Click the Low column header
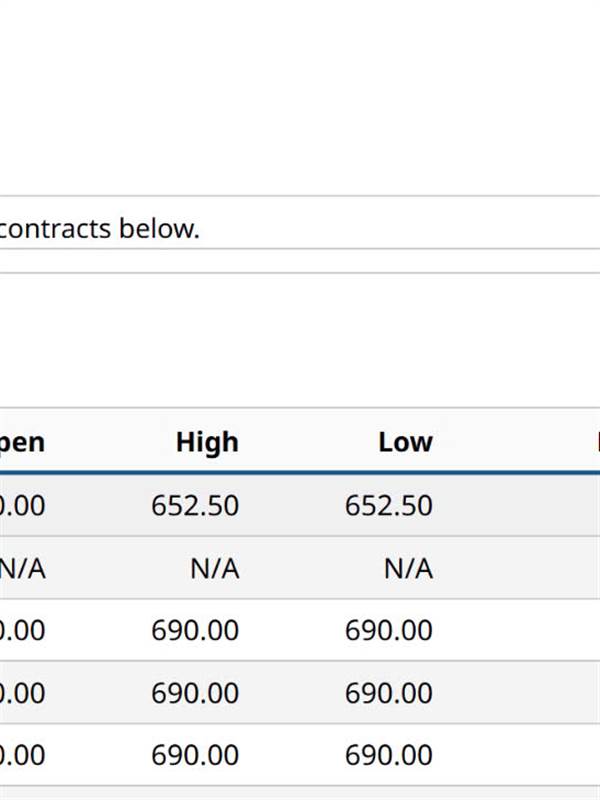Viewport: 600px width, 800px height. (404, 442)
